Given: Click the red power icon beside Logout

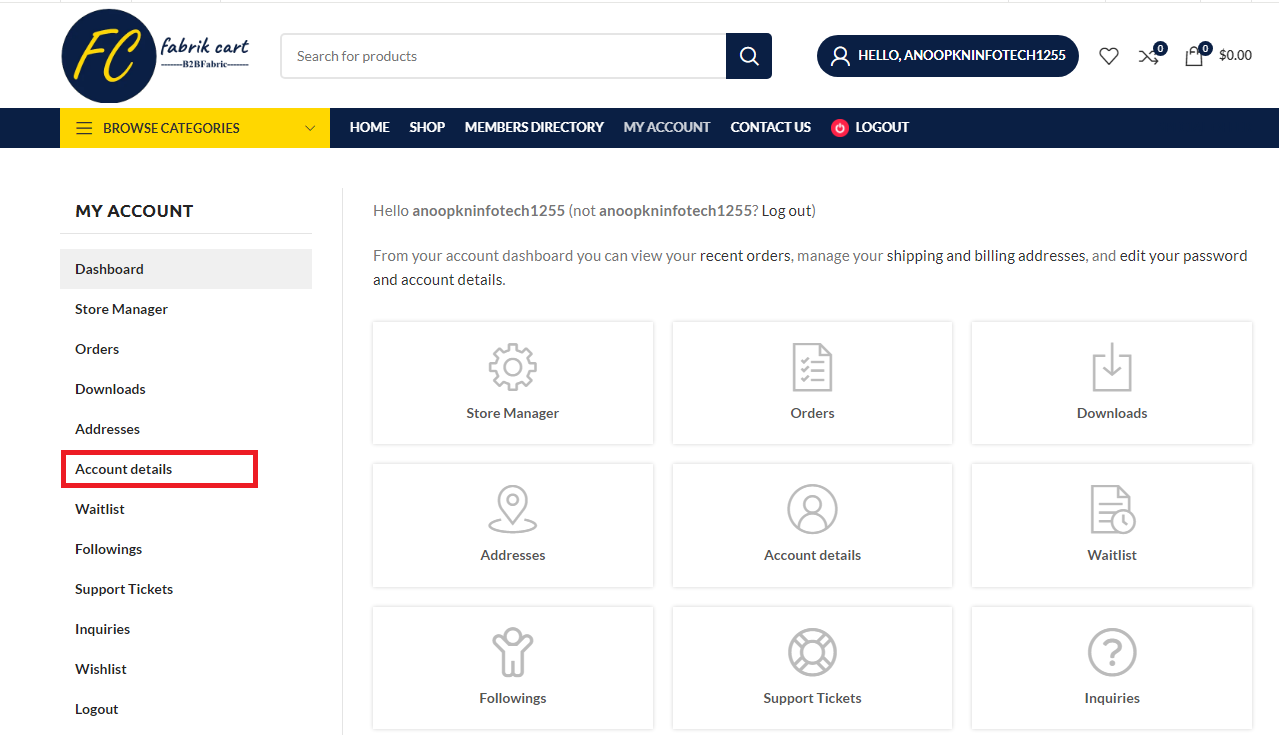Looking at the screenshot, I should tap(840, 127).
